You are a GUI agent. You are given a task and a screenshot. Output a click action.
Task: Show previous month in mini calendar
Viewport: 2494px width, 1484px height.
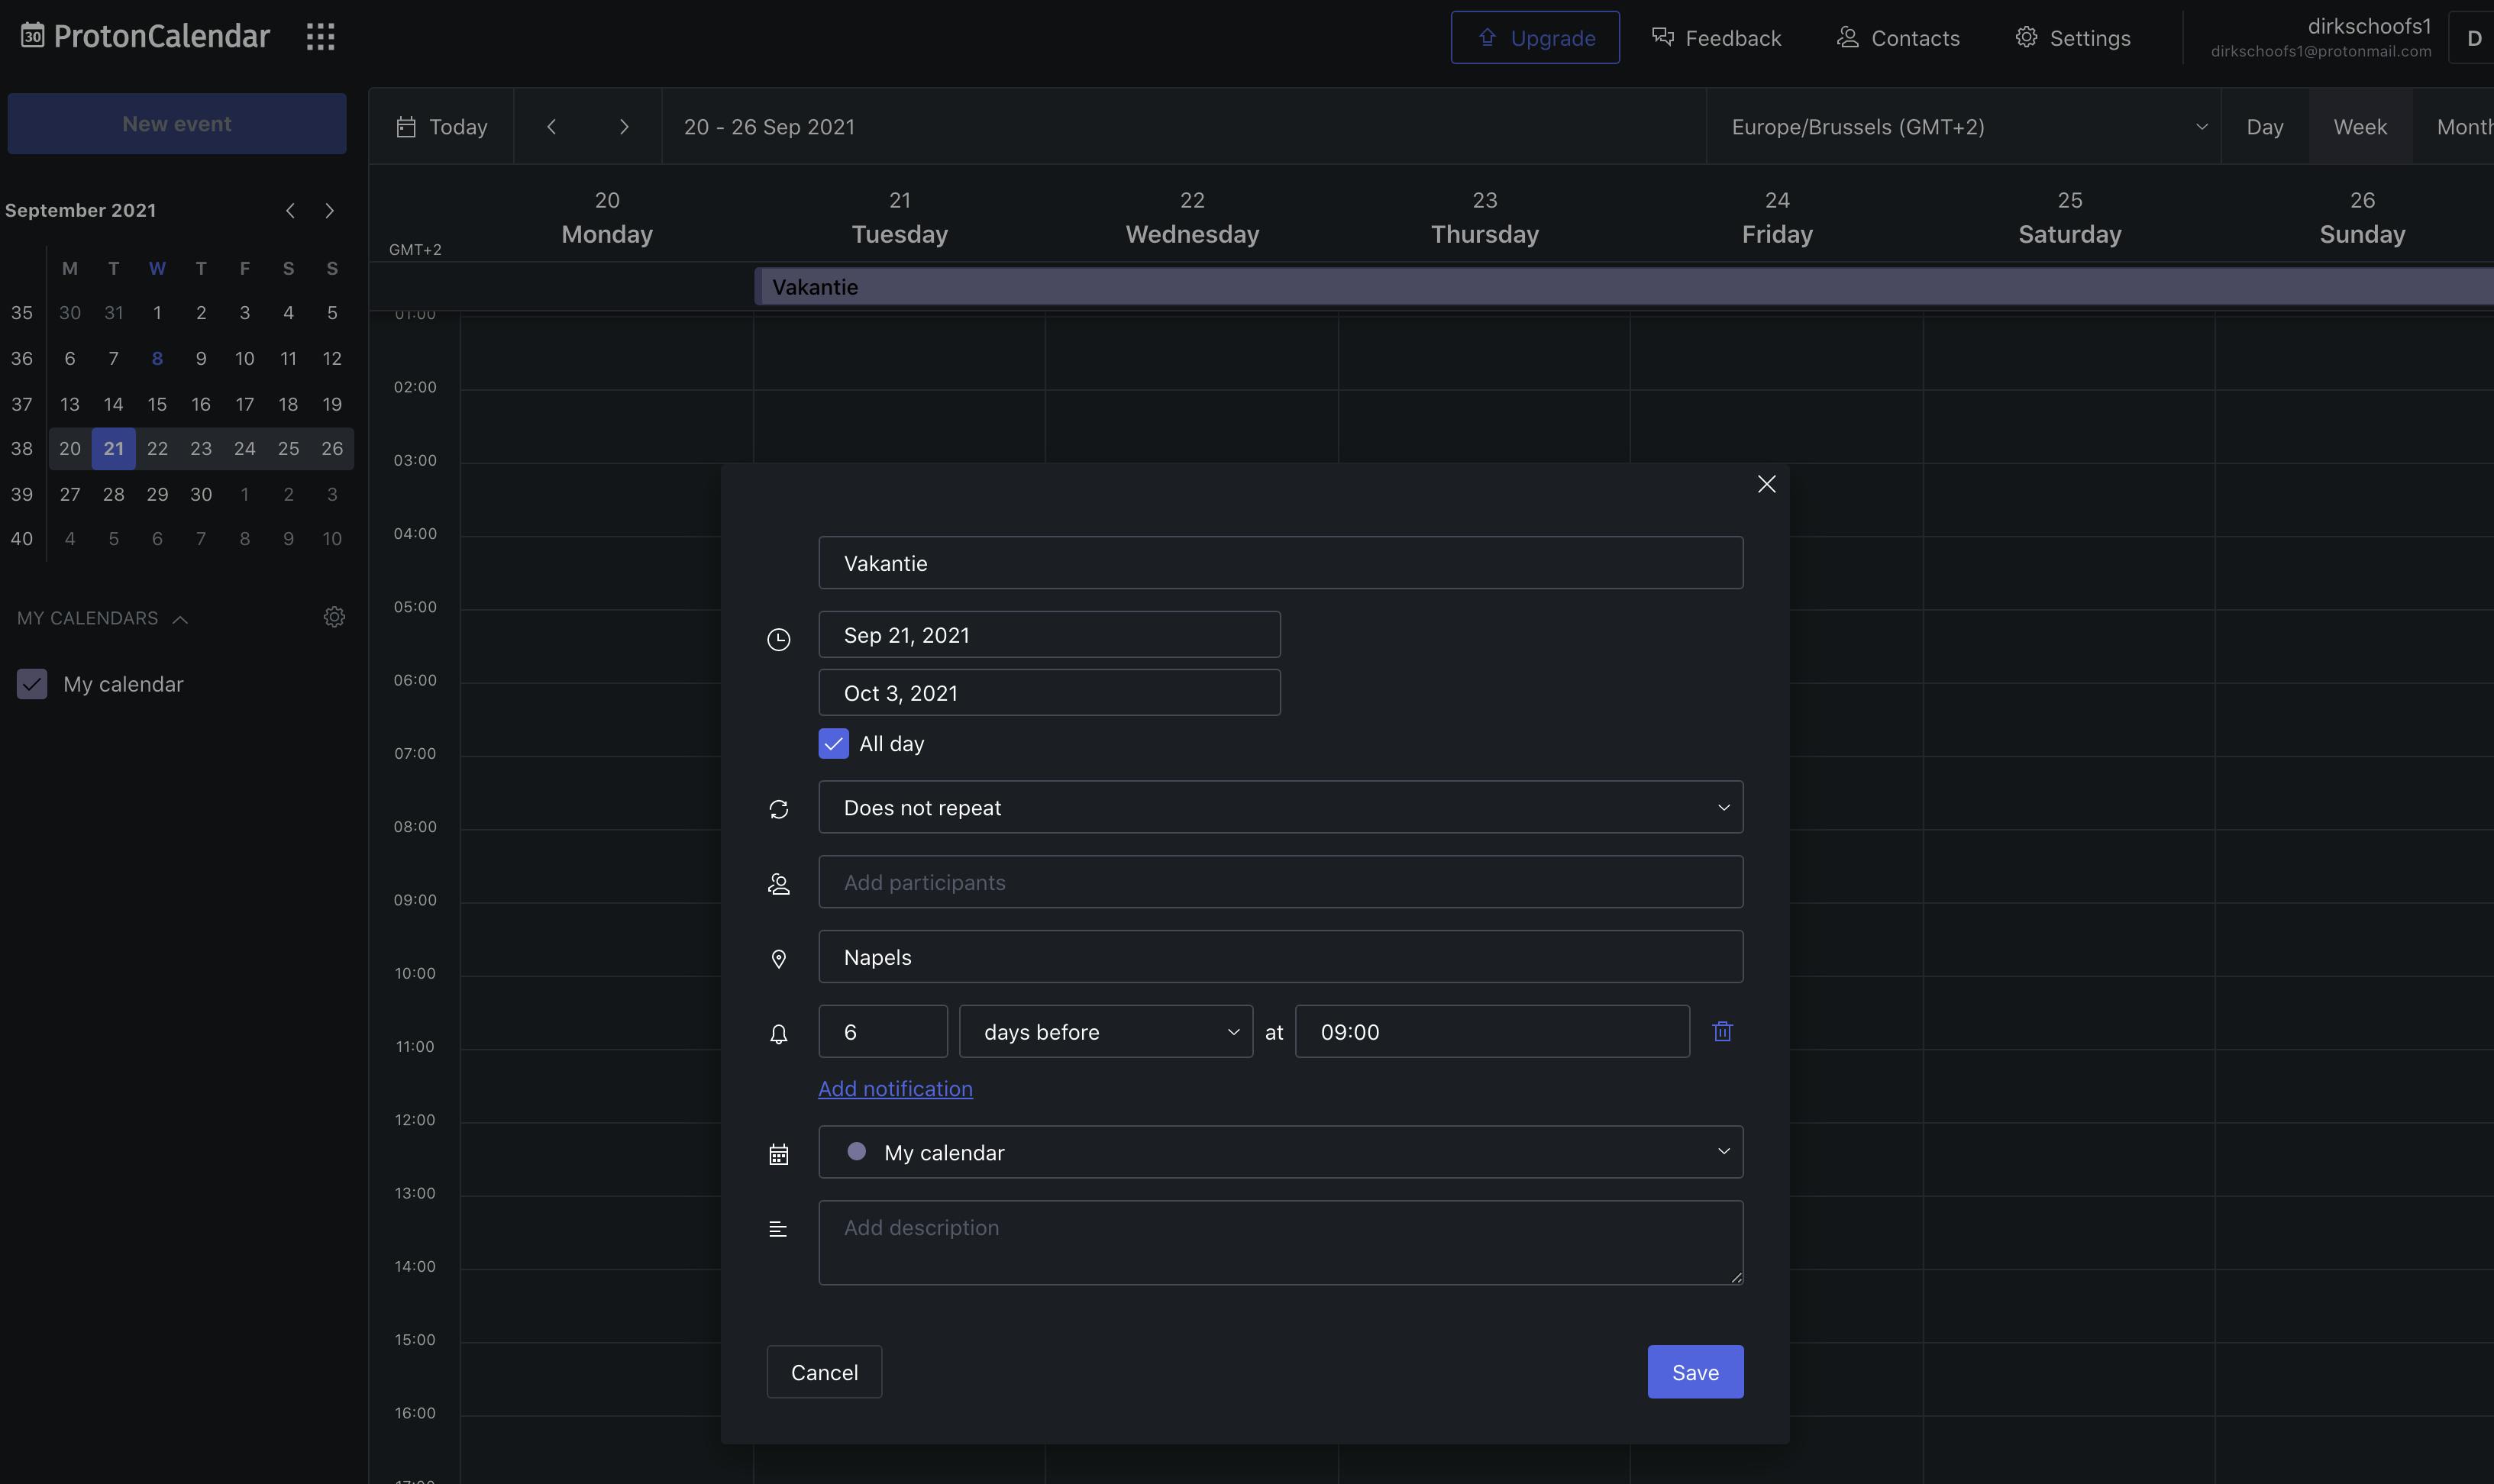pos(290,210)
